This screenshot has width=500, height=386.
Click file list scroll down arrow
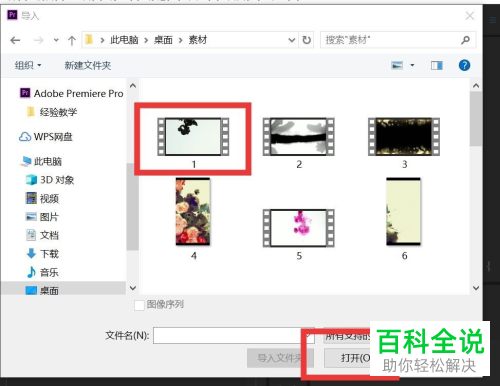476,288
